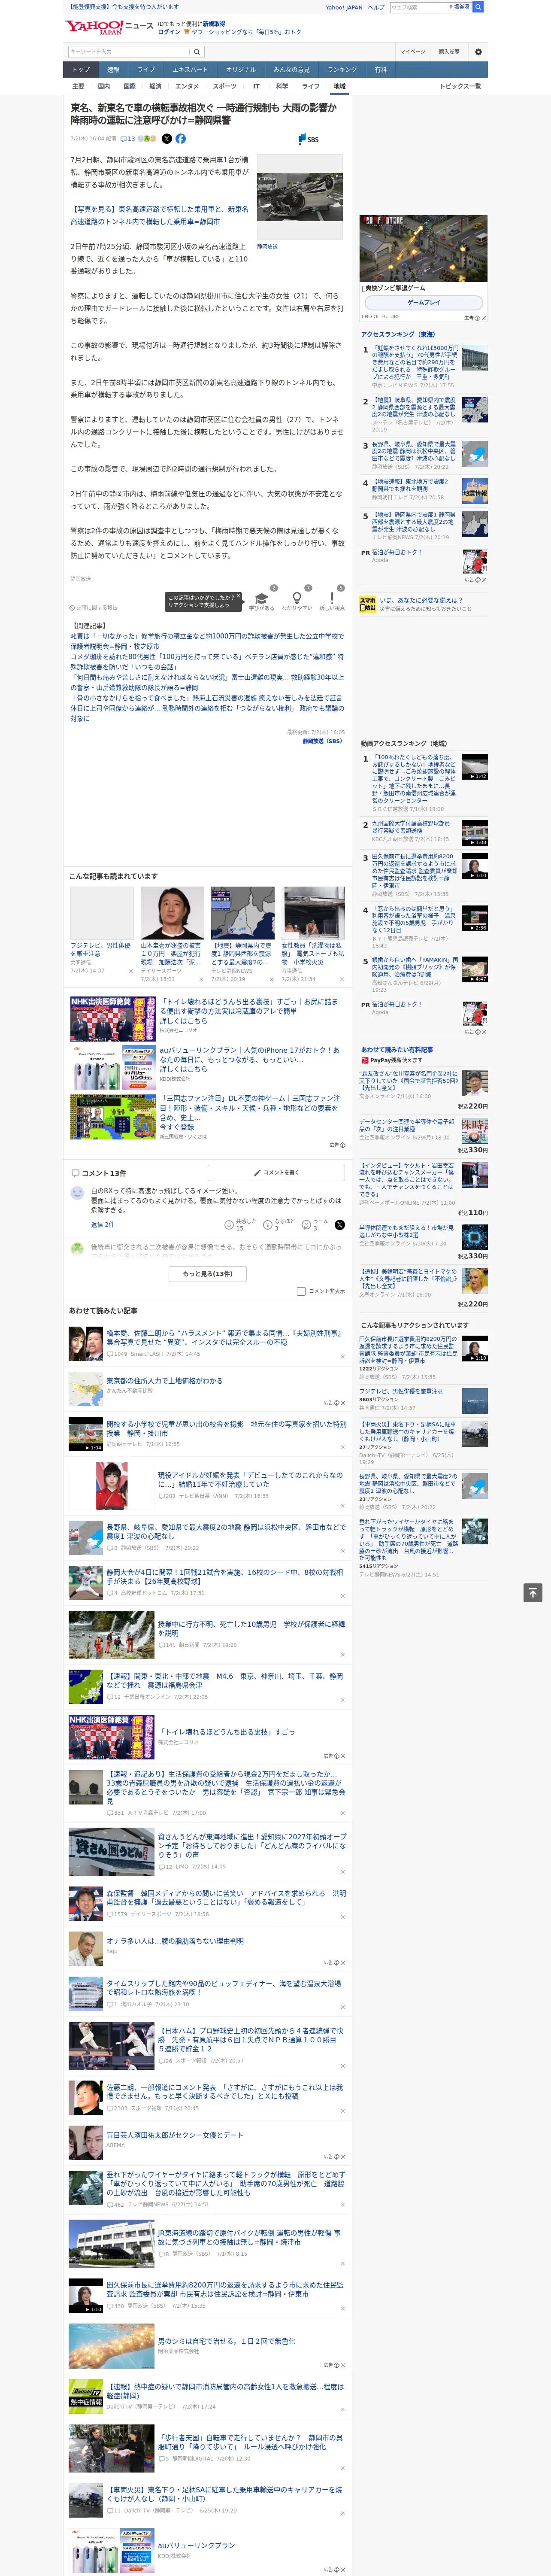This screenshot has height=2576, width=551.
Task: Open the 歩行者天国 自転車 article
Action: (x=252, y=2443)
